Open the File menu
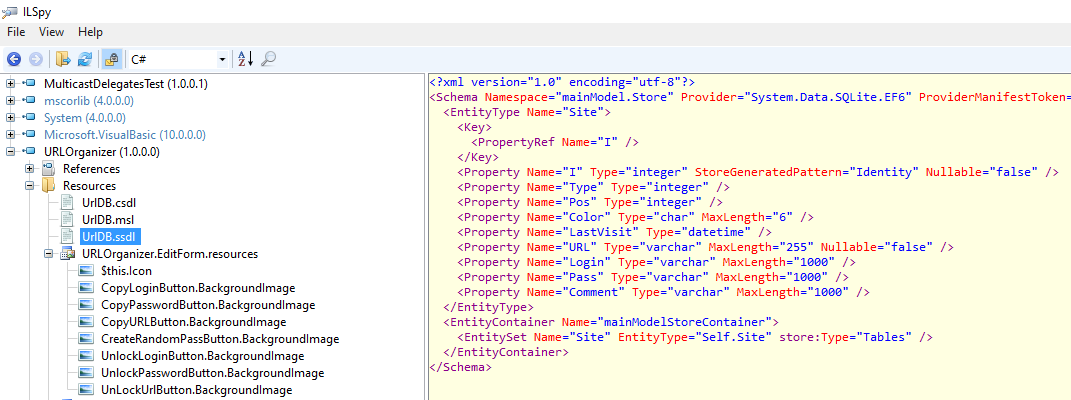 tap(16, 32)
